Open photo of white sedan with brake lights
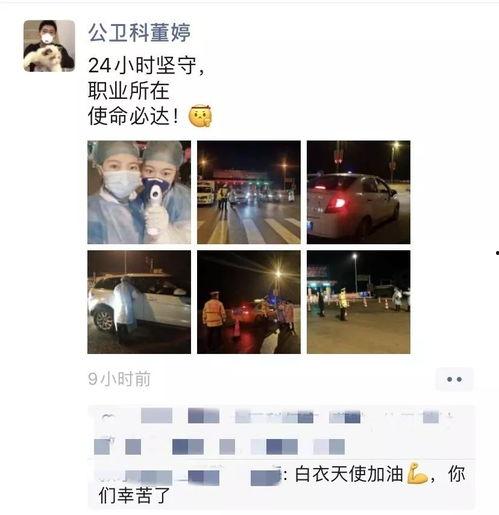499x515 pixels. click(358, 192)
